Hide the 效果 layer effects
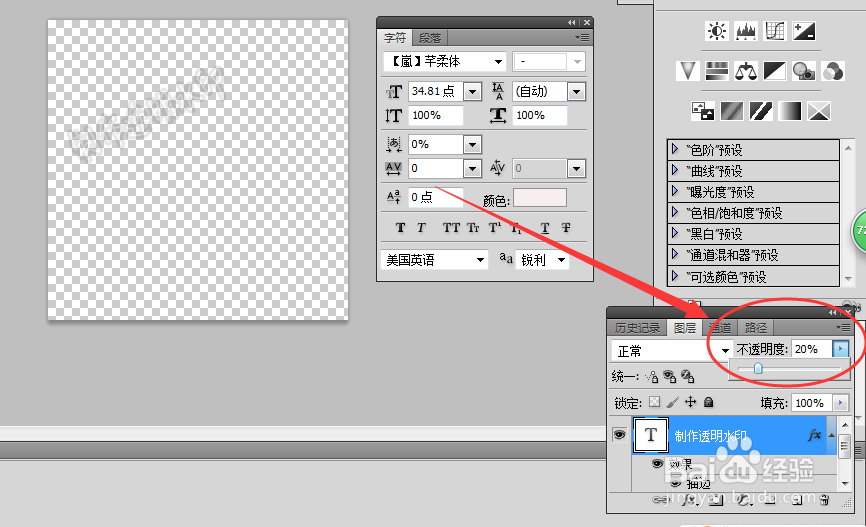 [657, 463]
